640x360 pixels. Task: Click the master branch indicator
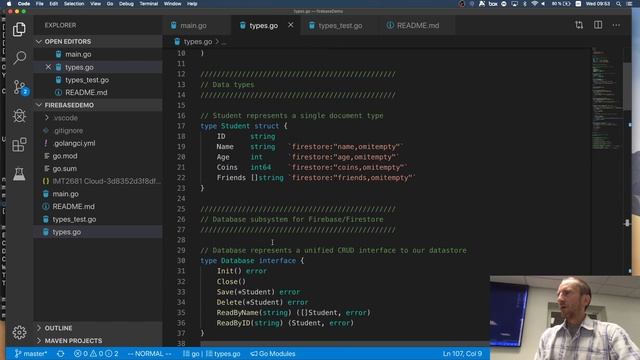tap(31, 353)
